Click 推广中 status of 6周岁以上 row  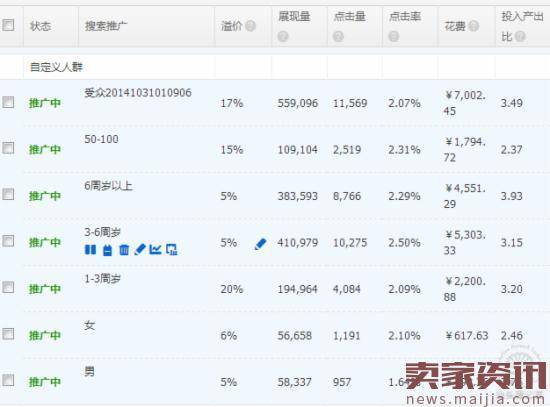[x=45, y=196]
